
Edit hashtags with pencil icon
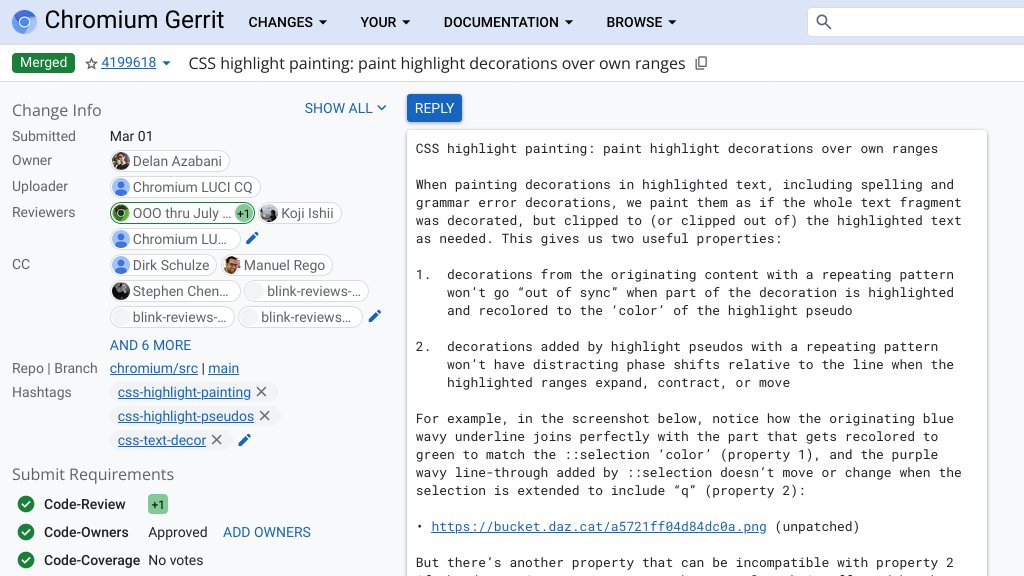coord(245,440)
